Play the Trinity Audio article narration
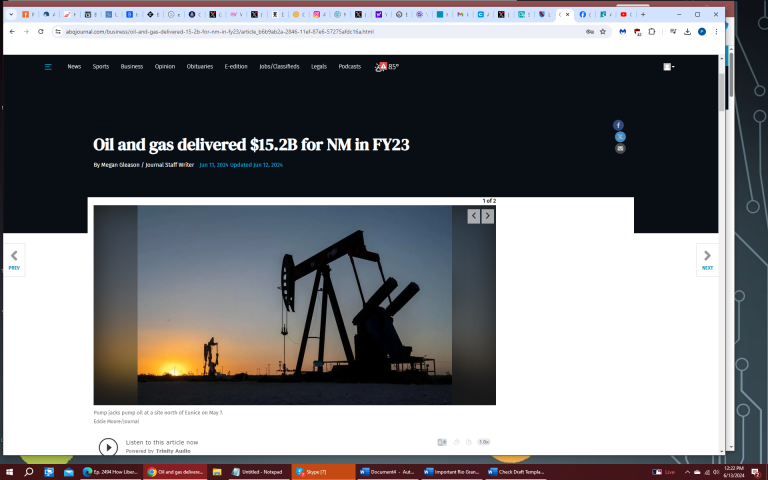768x480 pixels. pos(108,446)
